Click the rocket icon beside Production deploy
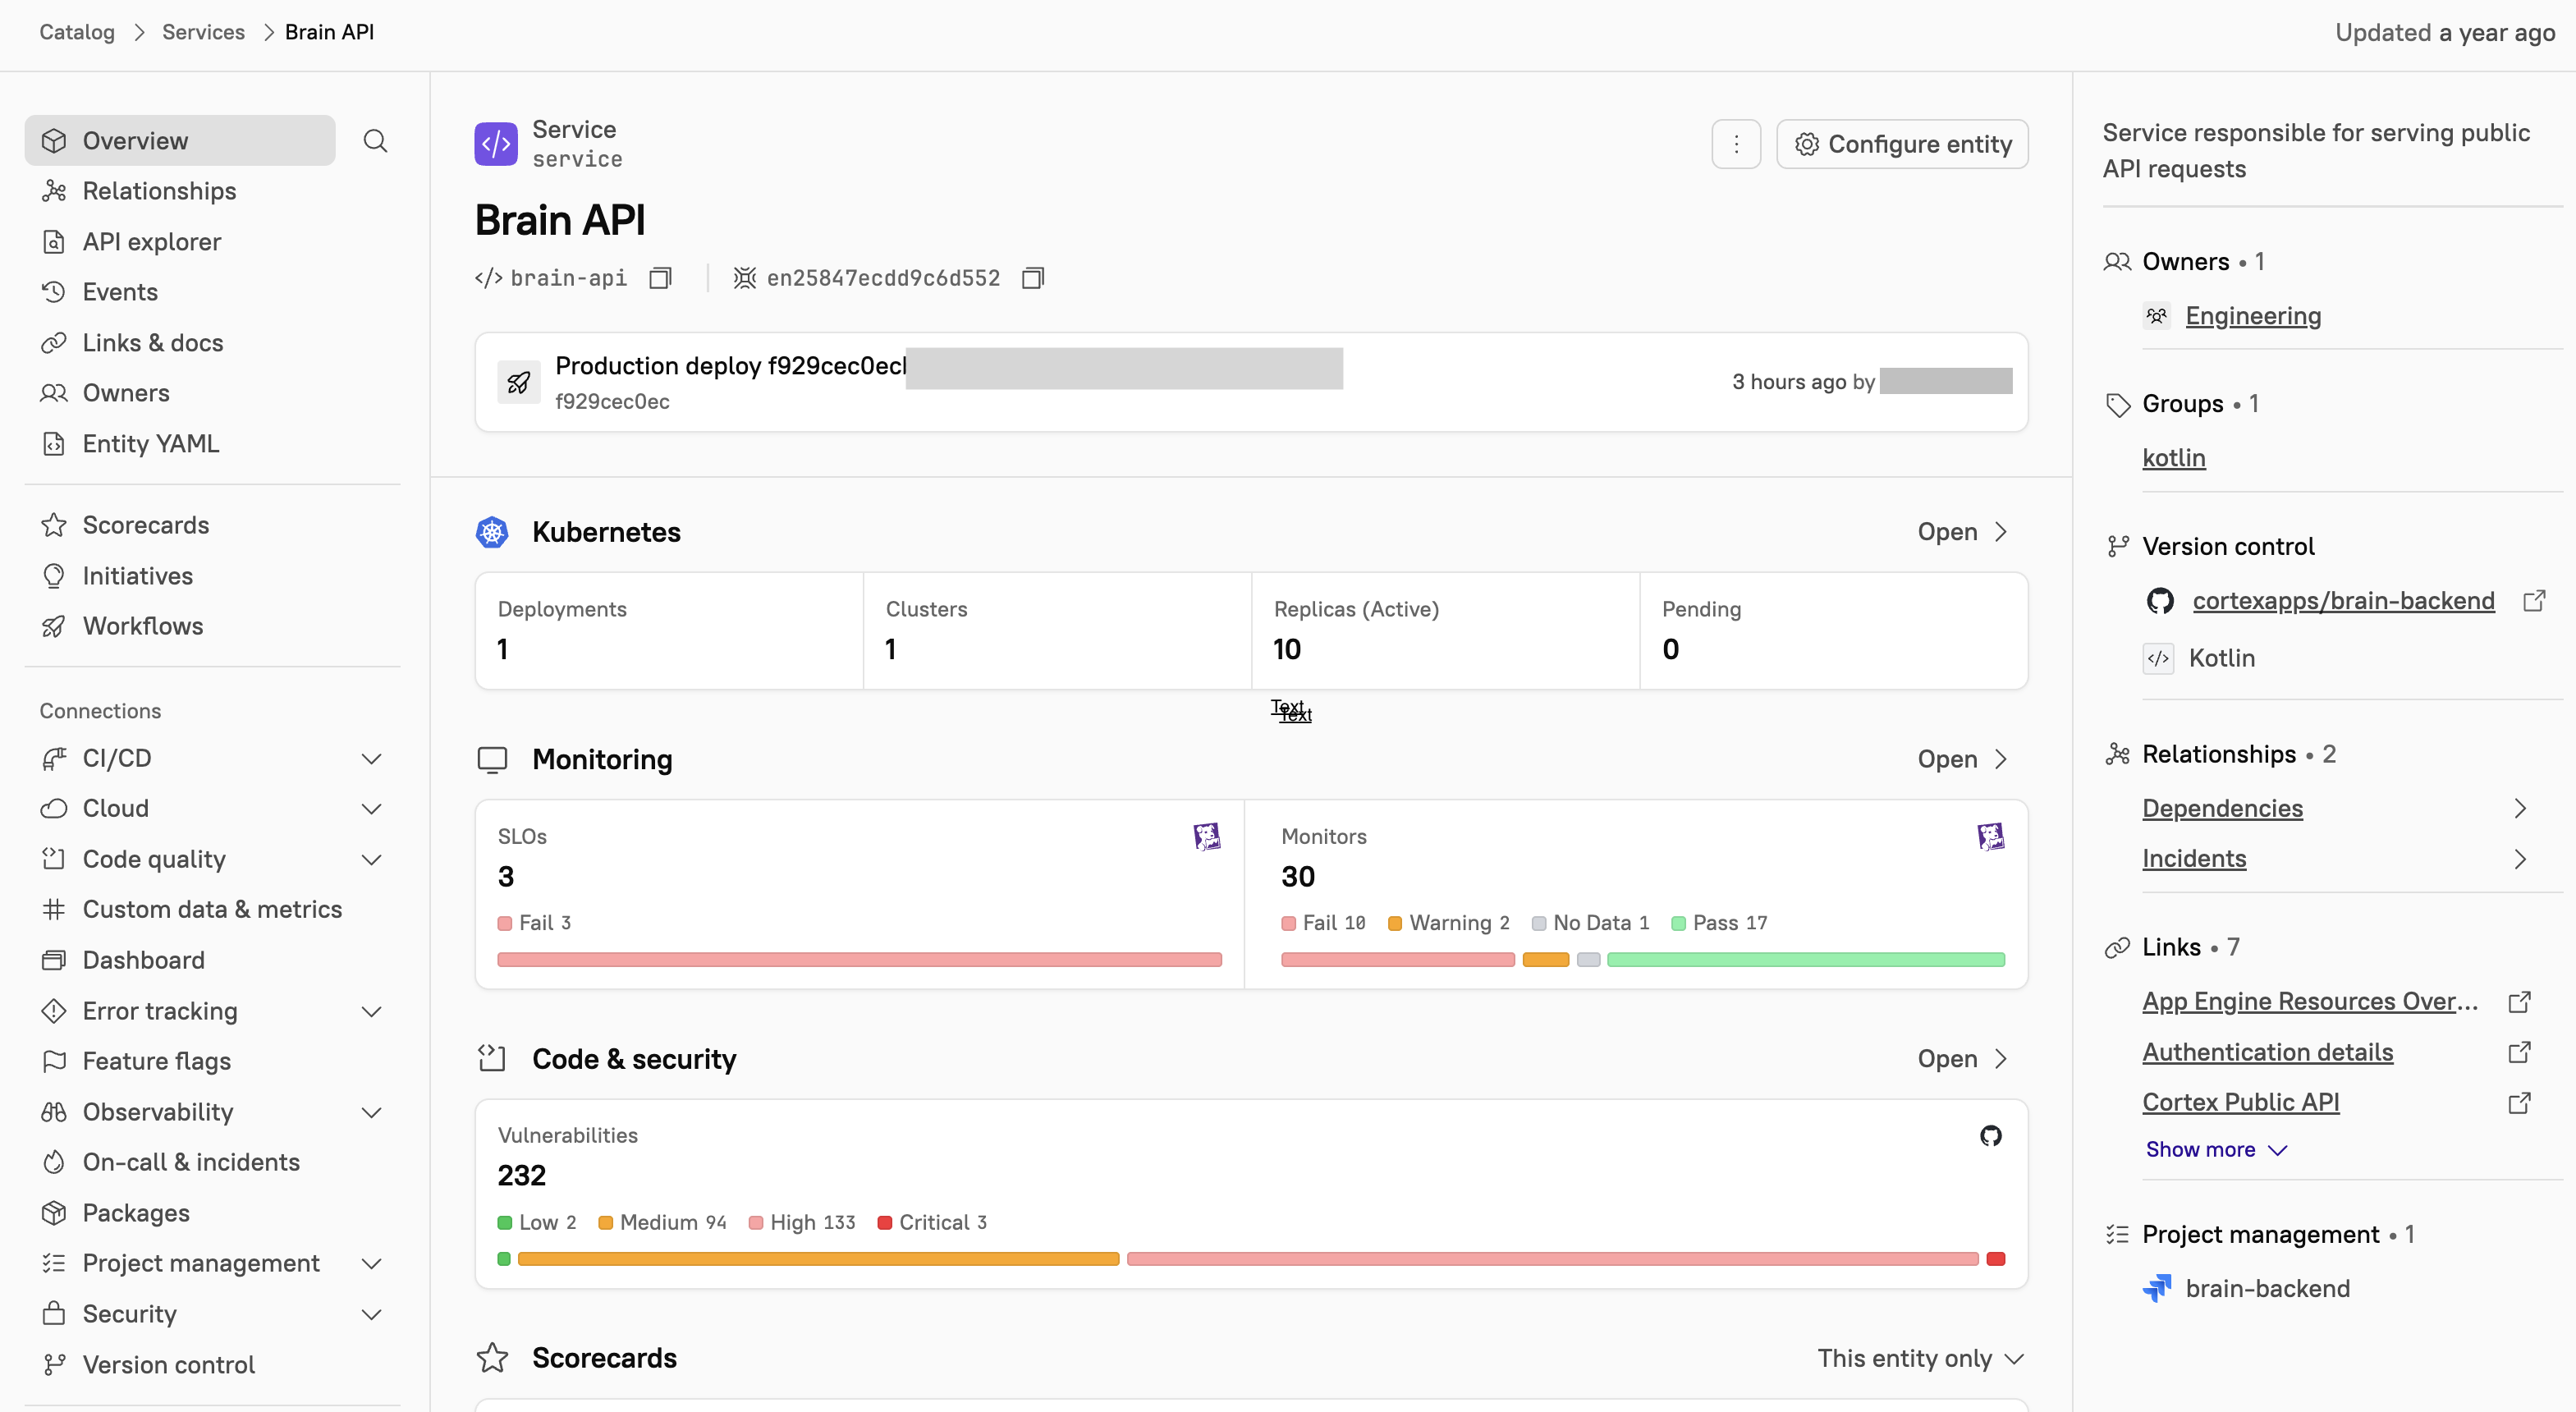 519,382
